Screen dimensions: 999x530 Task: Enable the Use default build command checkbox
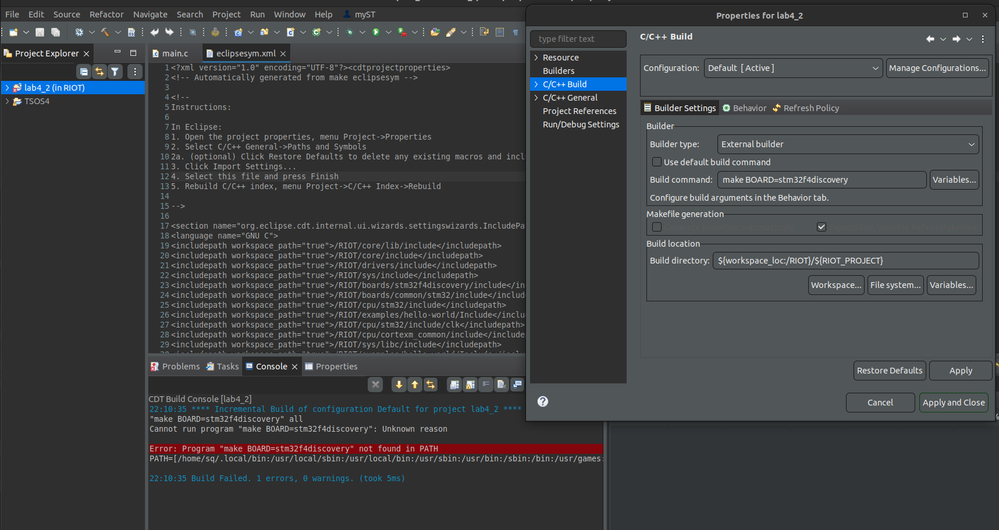tap(656, 162)
